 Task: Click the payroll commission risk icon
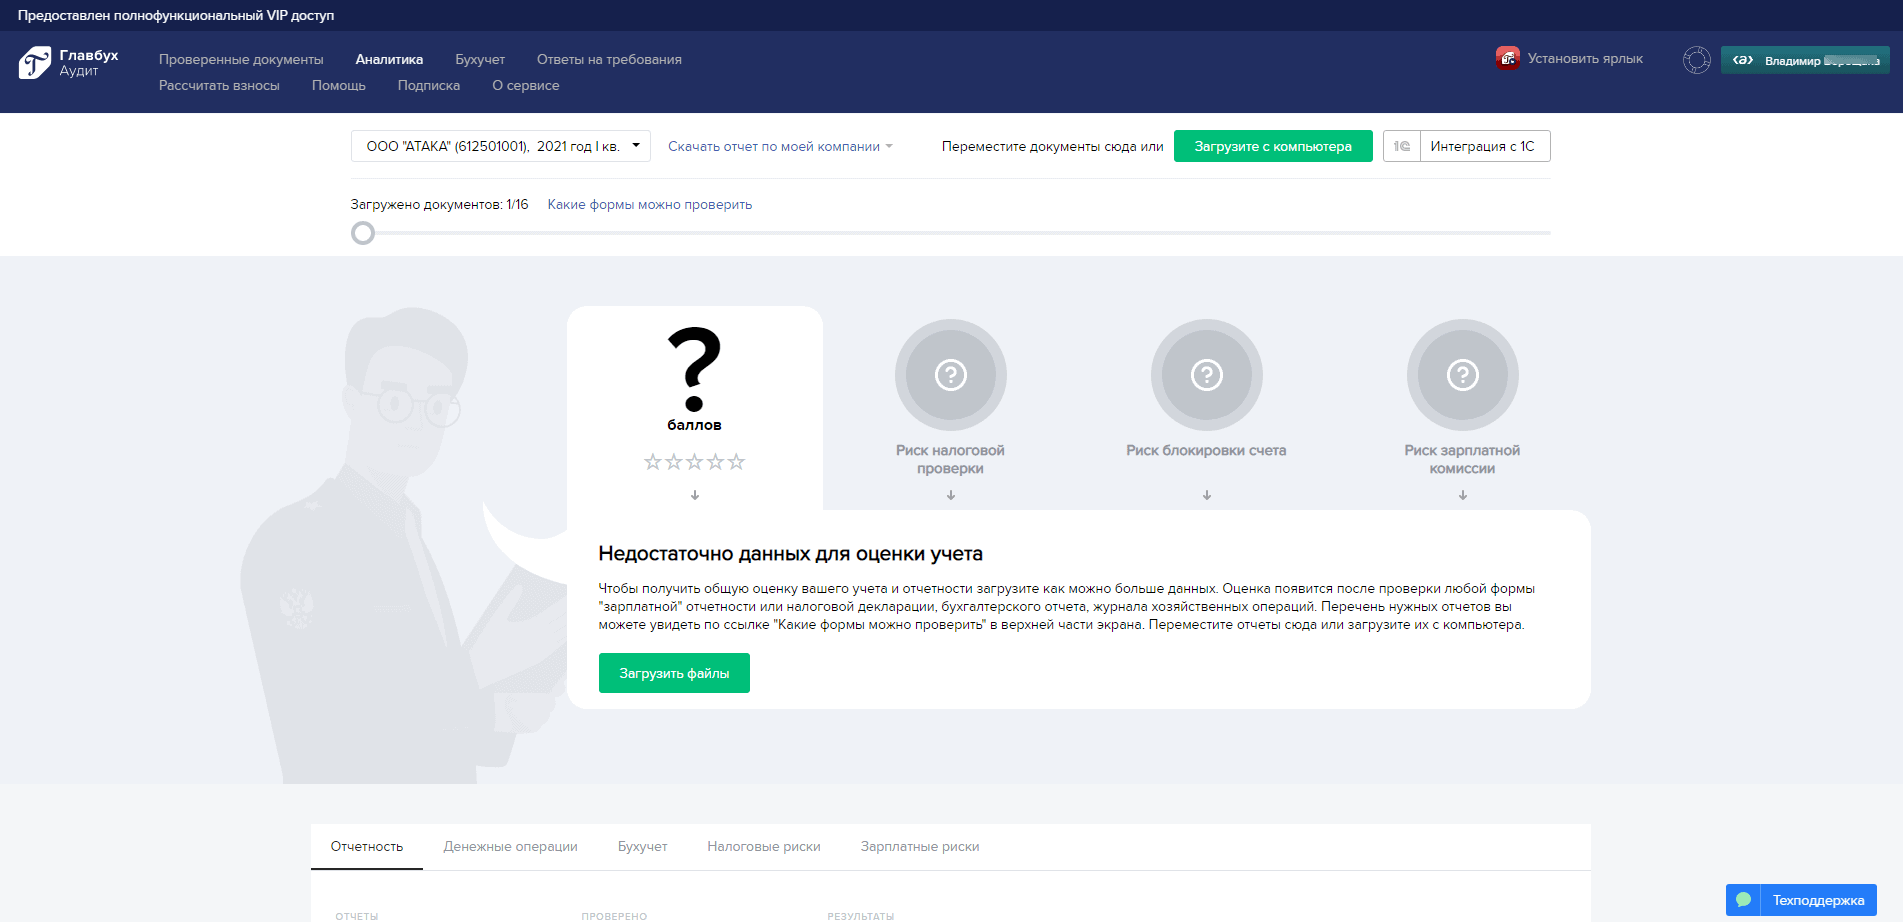[x=1462, y=375]
